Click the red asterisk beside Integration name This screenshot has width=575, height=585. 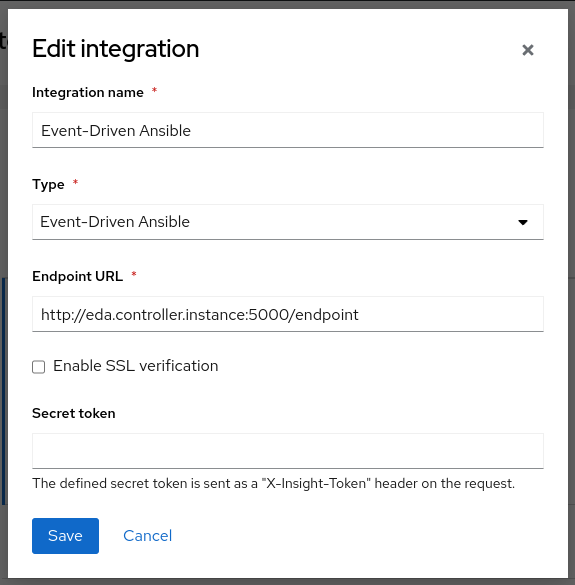coord(154,90)
